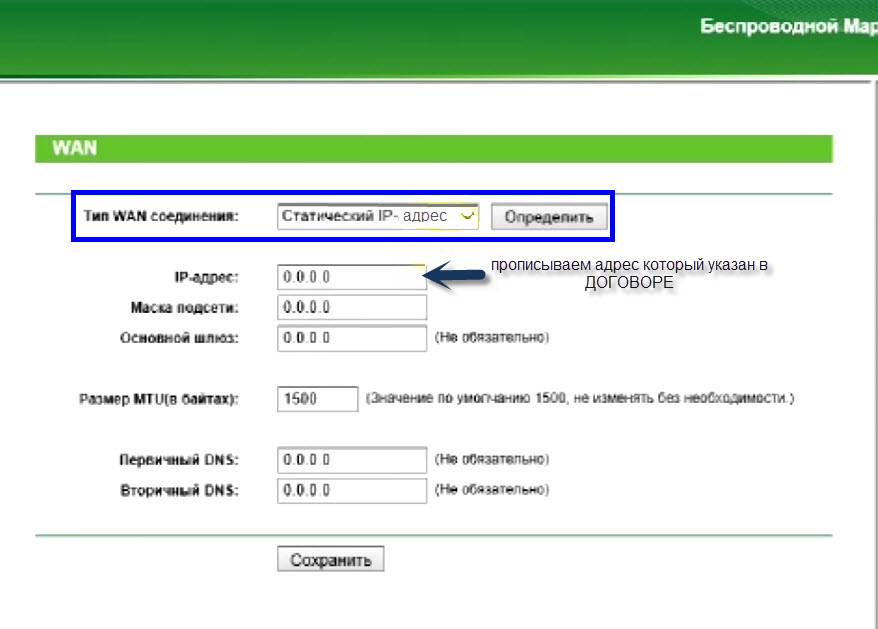Select the Маска подсети input field
The image size is (878, 629).
pyautogui.click(x=351, y=307)
